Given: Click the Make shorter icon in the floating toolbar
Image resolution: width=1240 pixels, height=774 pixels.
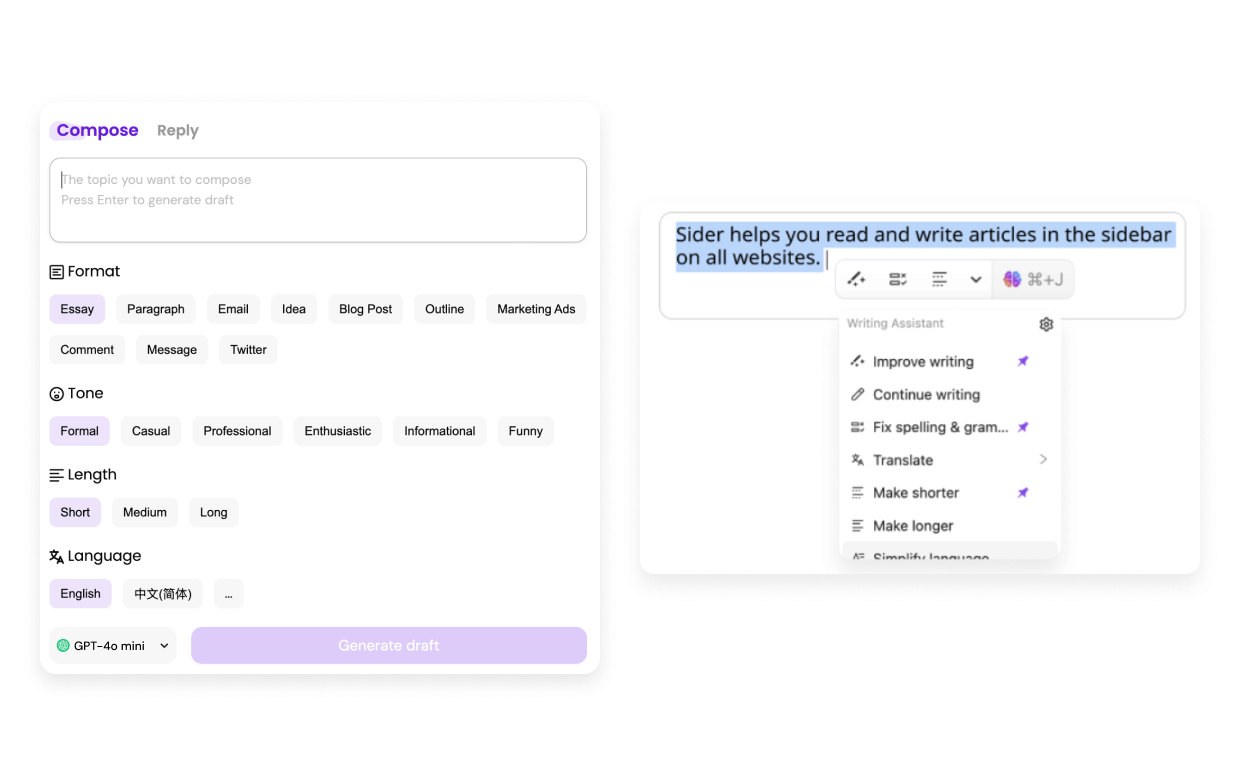Looking at the screenshot, I should point(938,279).
